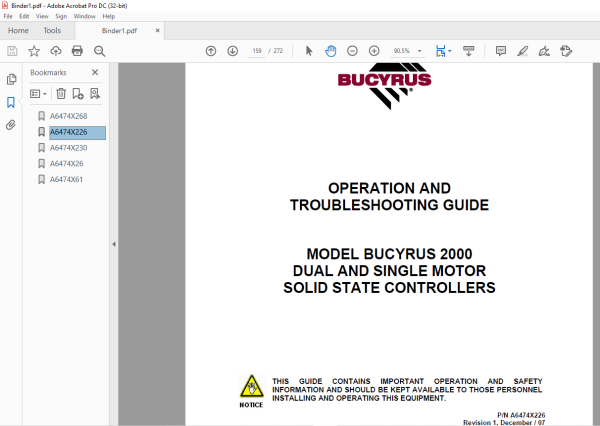
Task: Click the stamp tool icon
Action: (566, 51)
